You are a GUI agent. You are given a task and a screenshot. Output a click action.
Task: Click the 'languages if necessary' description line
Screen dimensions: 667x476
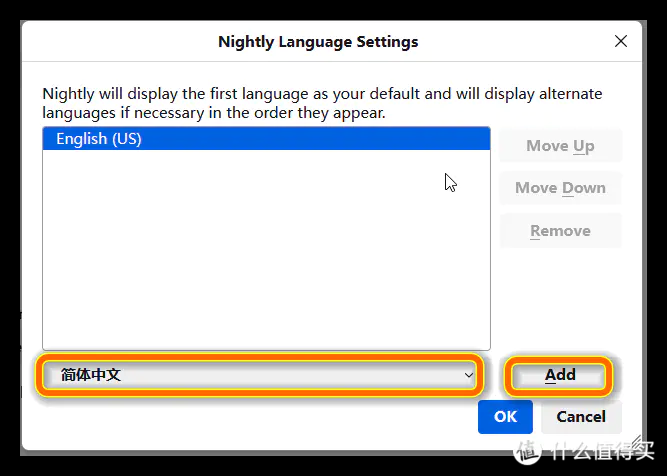coord(214,113)
